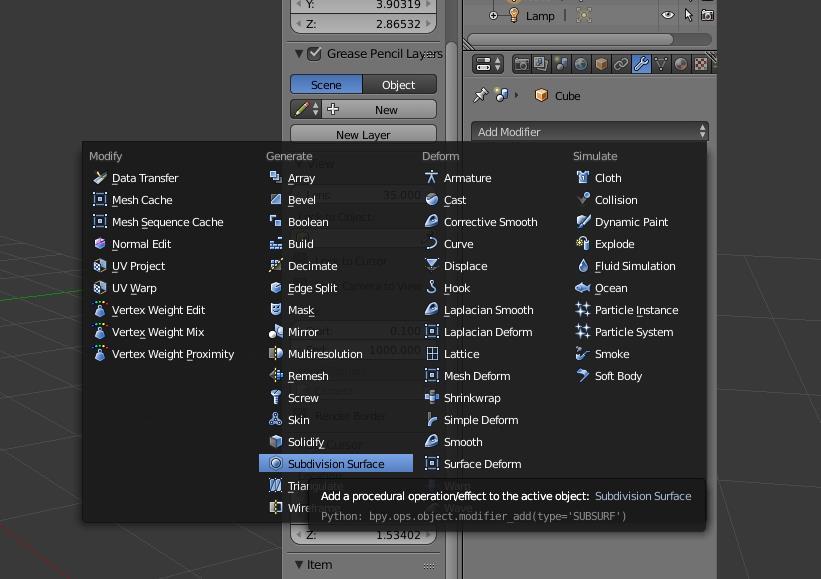Add the Lattice modifier
The height and width of the screenshot is (579, 821).
coord(492,354)
